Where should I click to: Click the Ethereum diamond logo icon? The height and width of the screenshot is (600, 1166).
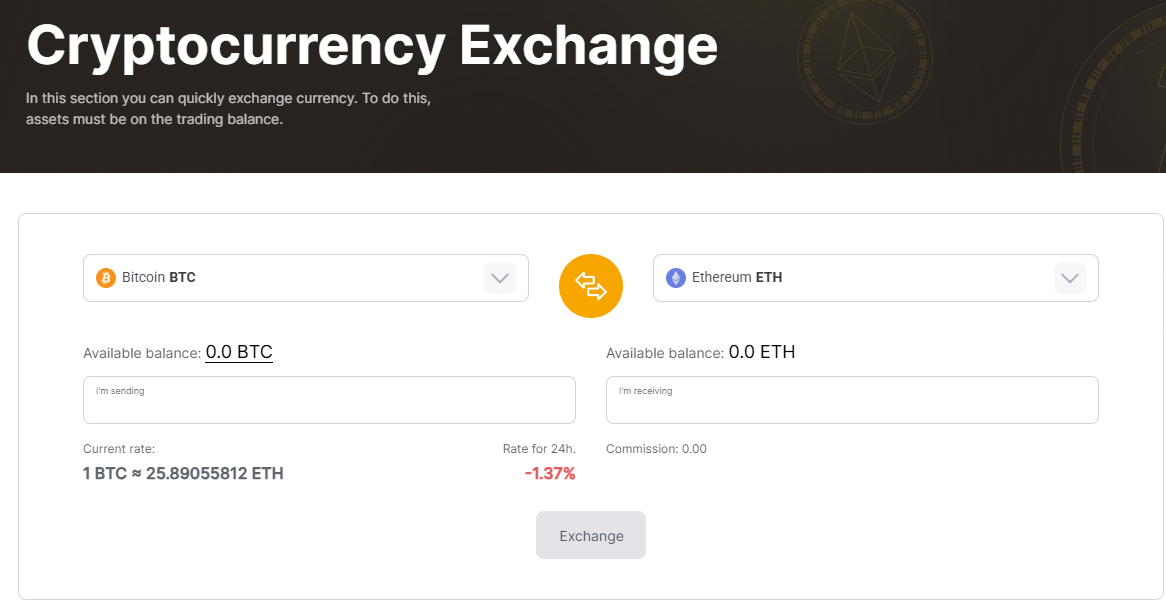pos(676,278)
